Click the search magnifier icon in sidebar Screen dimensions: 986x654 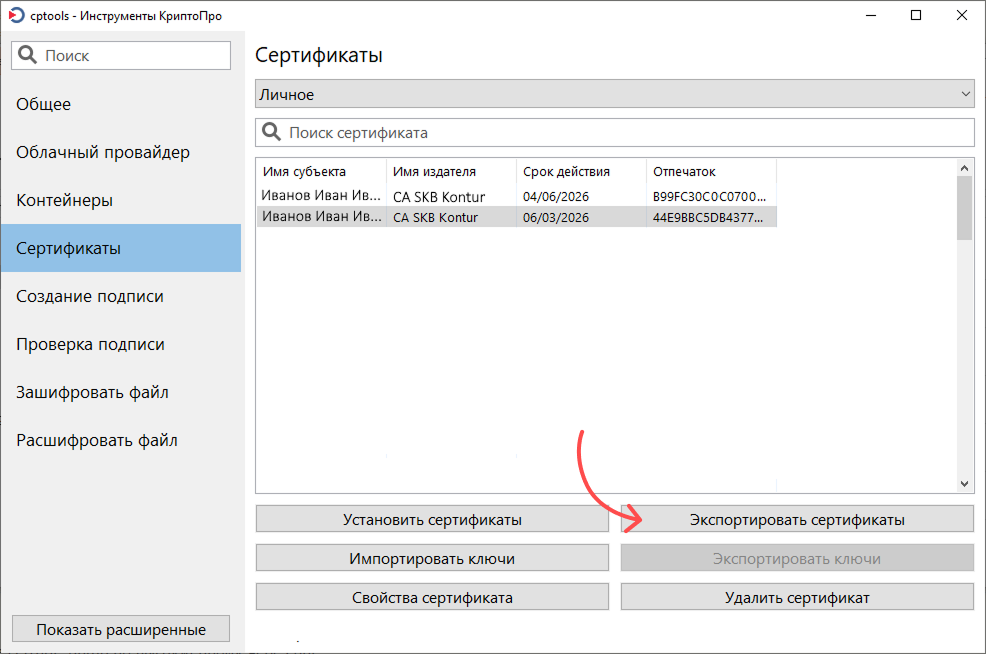27,56
